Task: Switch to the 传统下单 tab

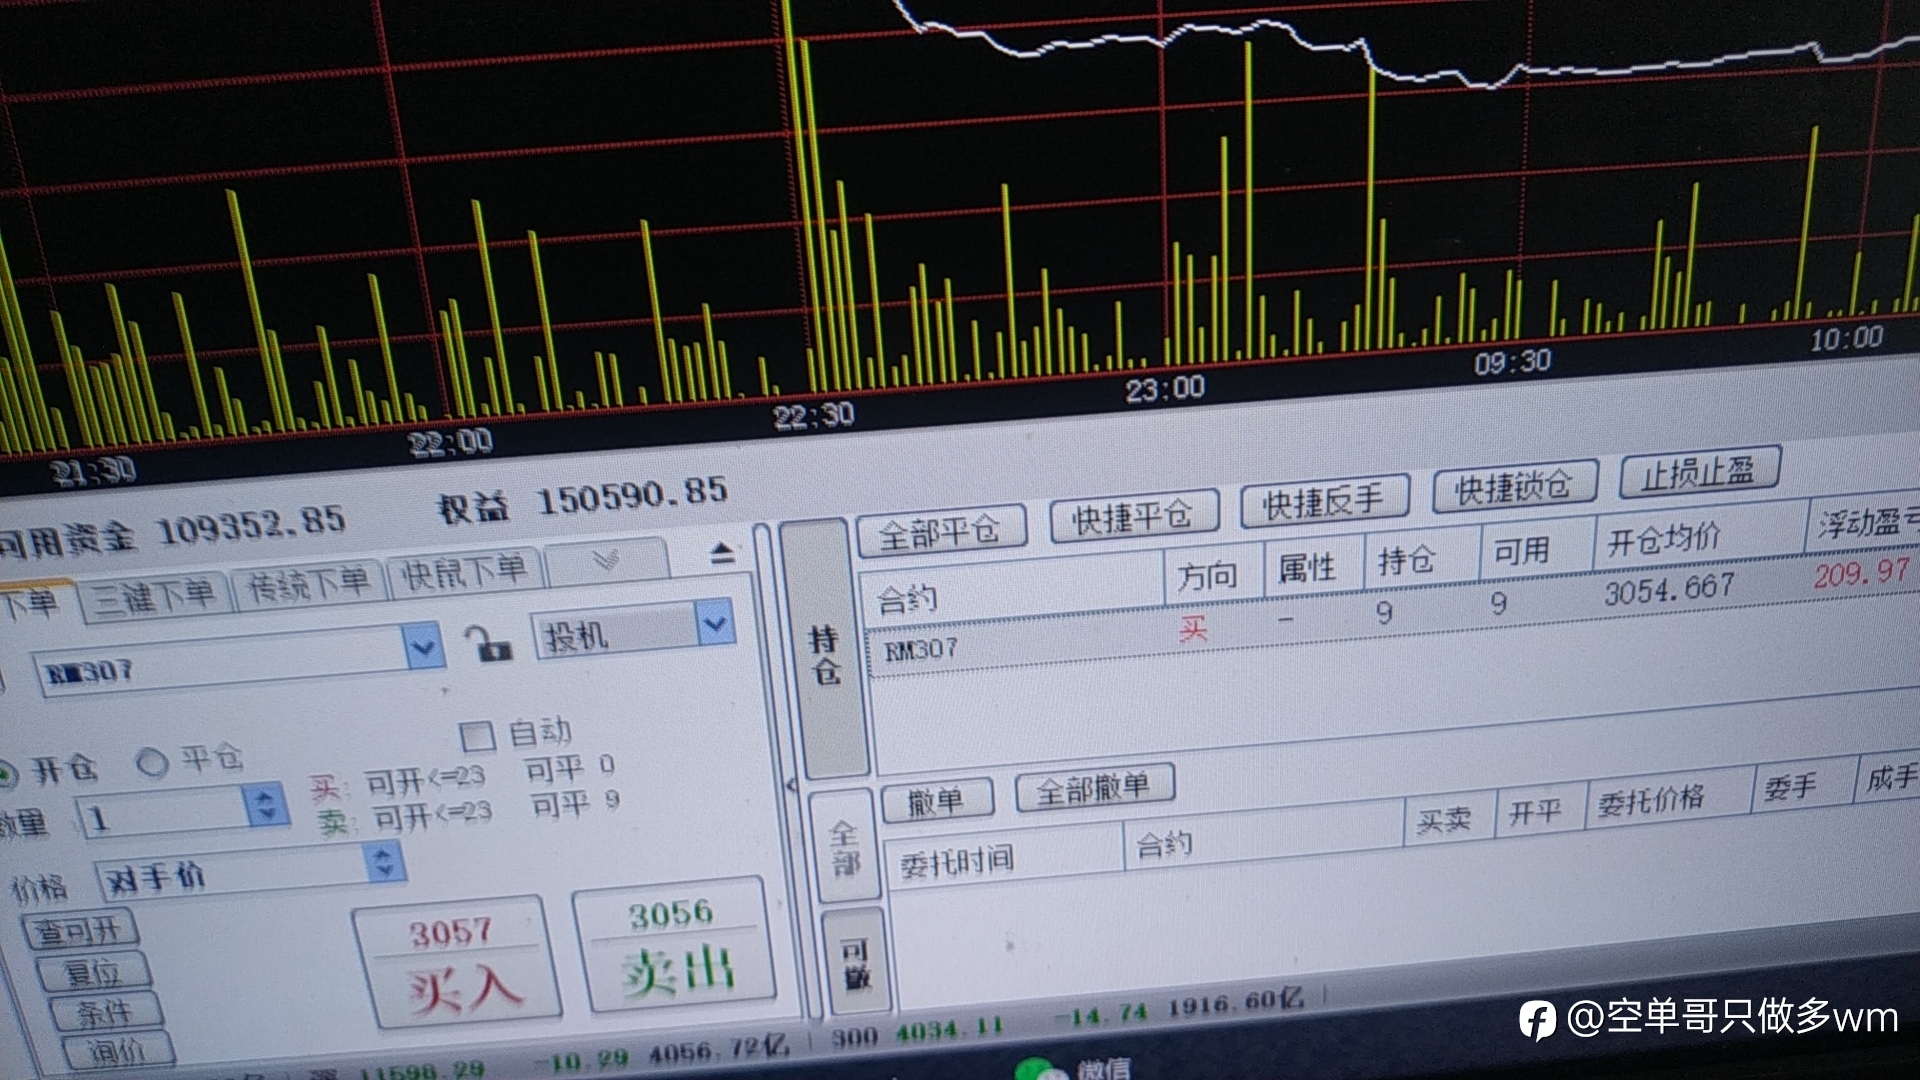Action: pos(307,583)
